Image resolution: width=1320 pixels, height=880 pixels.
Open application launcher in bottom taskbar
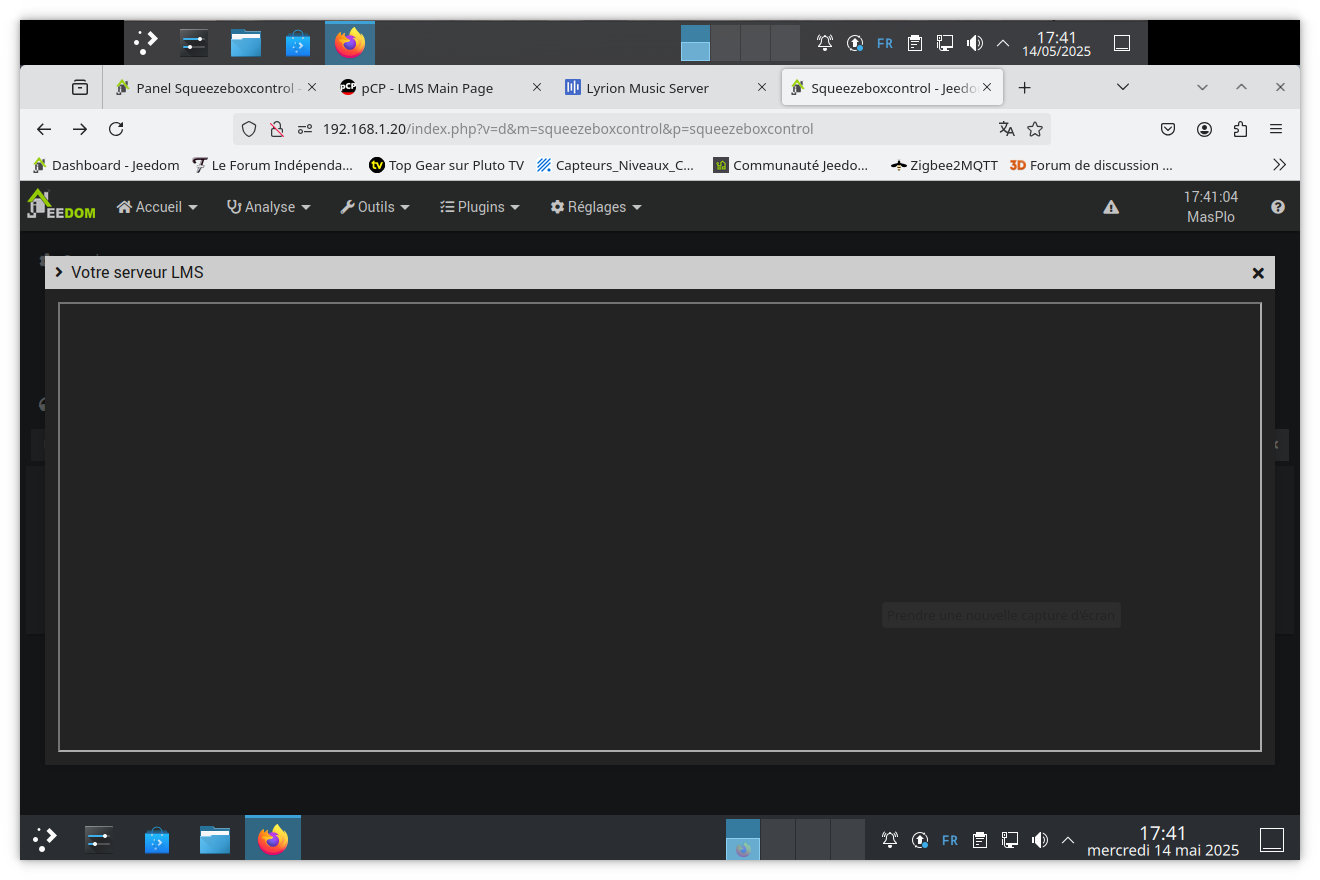(x=45, y=839)
